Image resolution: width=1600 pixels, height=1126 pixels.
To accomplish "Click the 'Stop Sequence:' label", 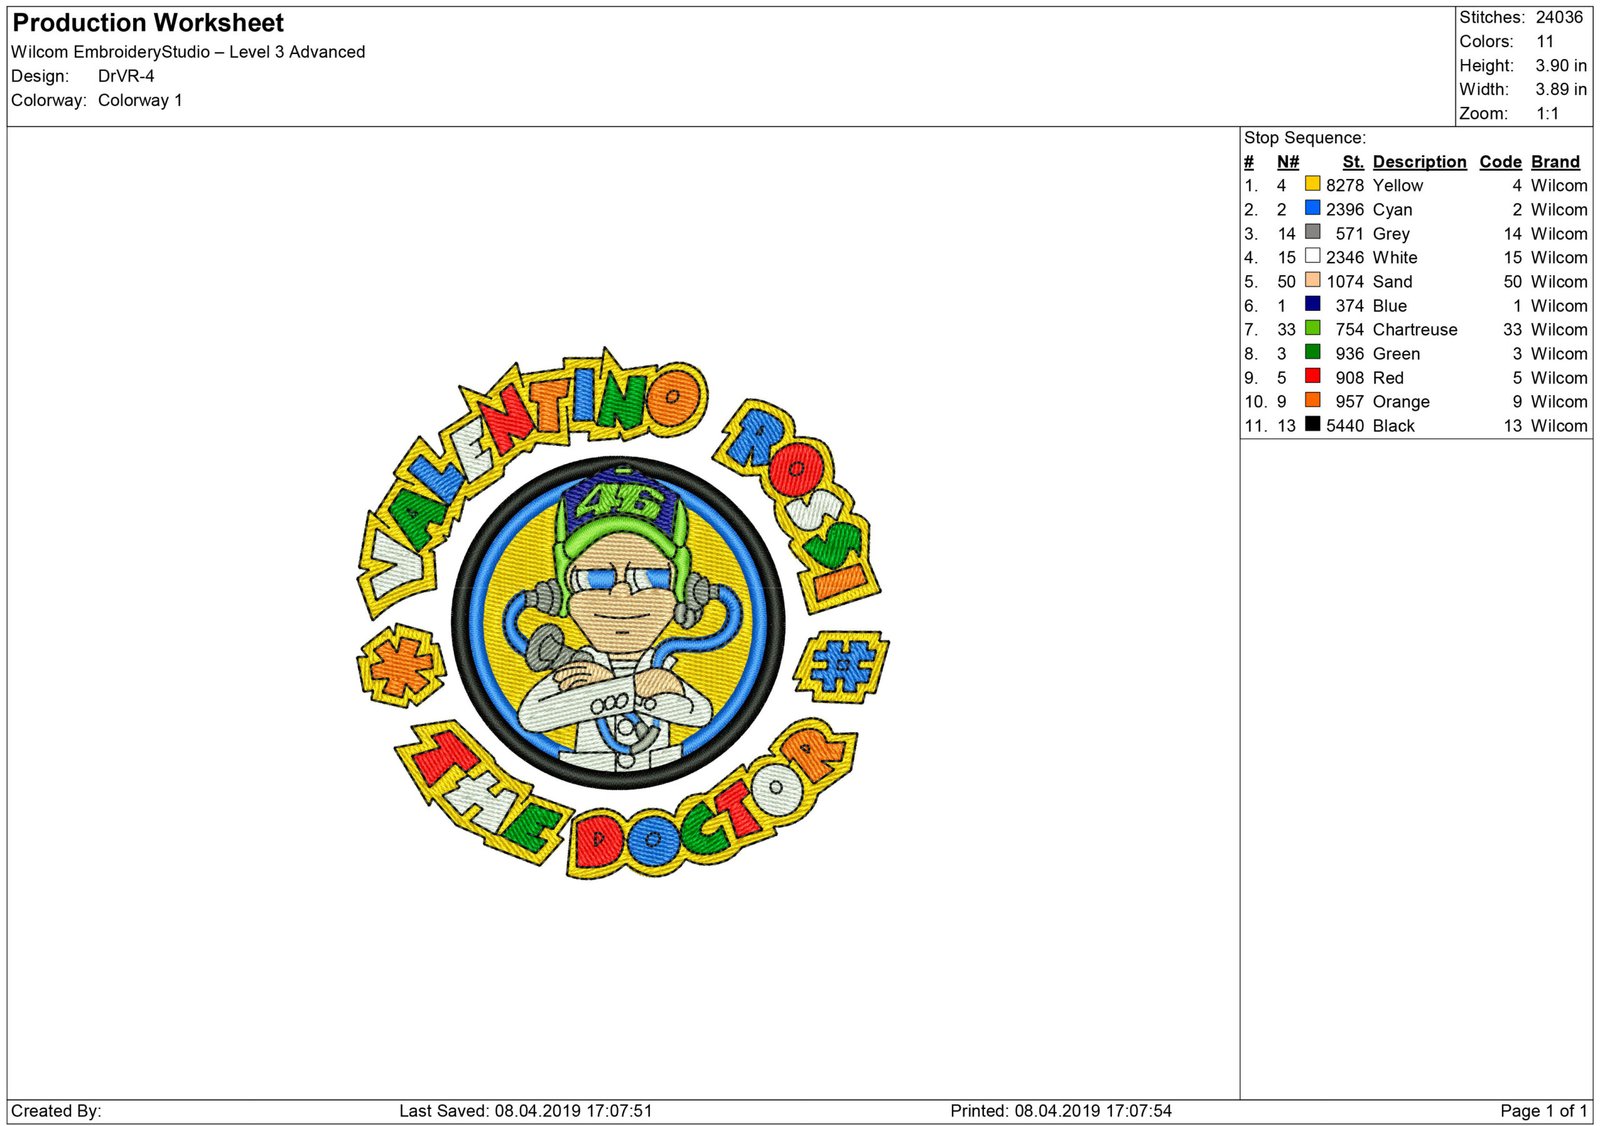I will 1304,138.
